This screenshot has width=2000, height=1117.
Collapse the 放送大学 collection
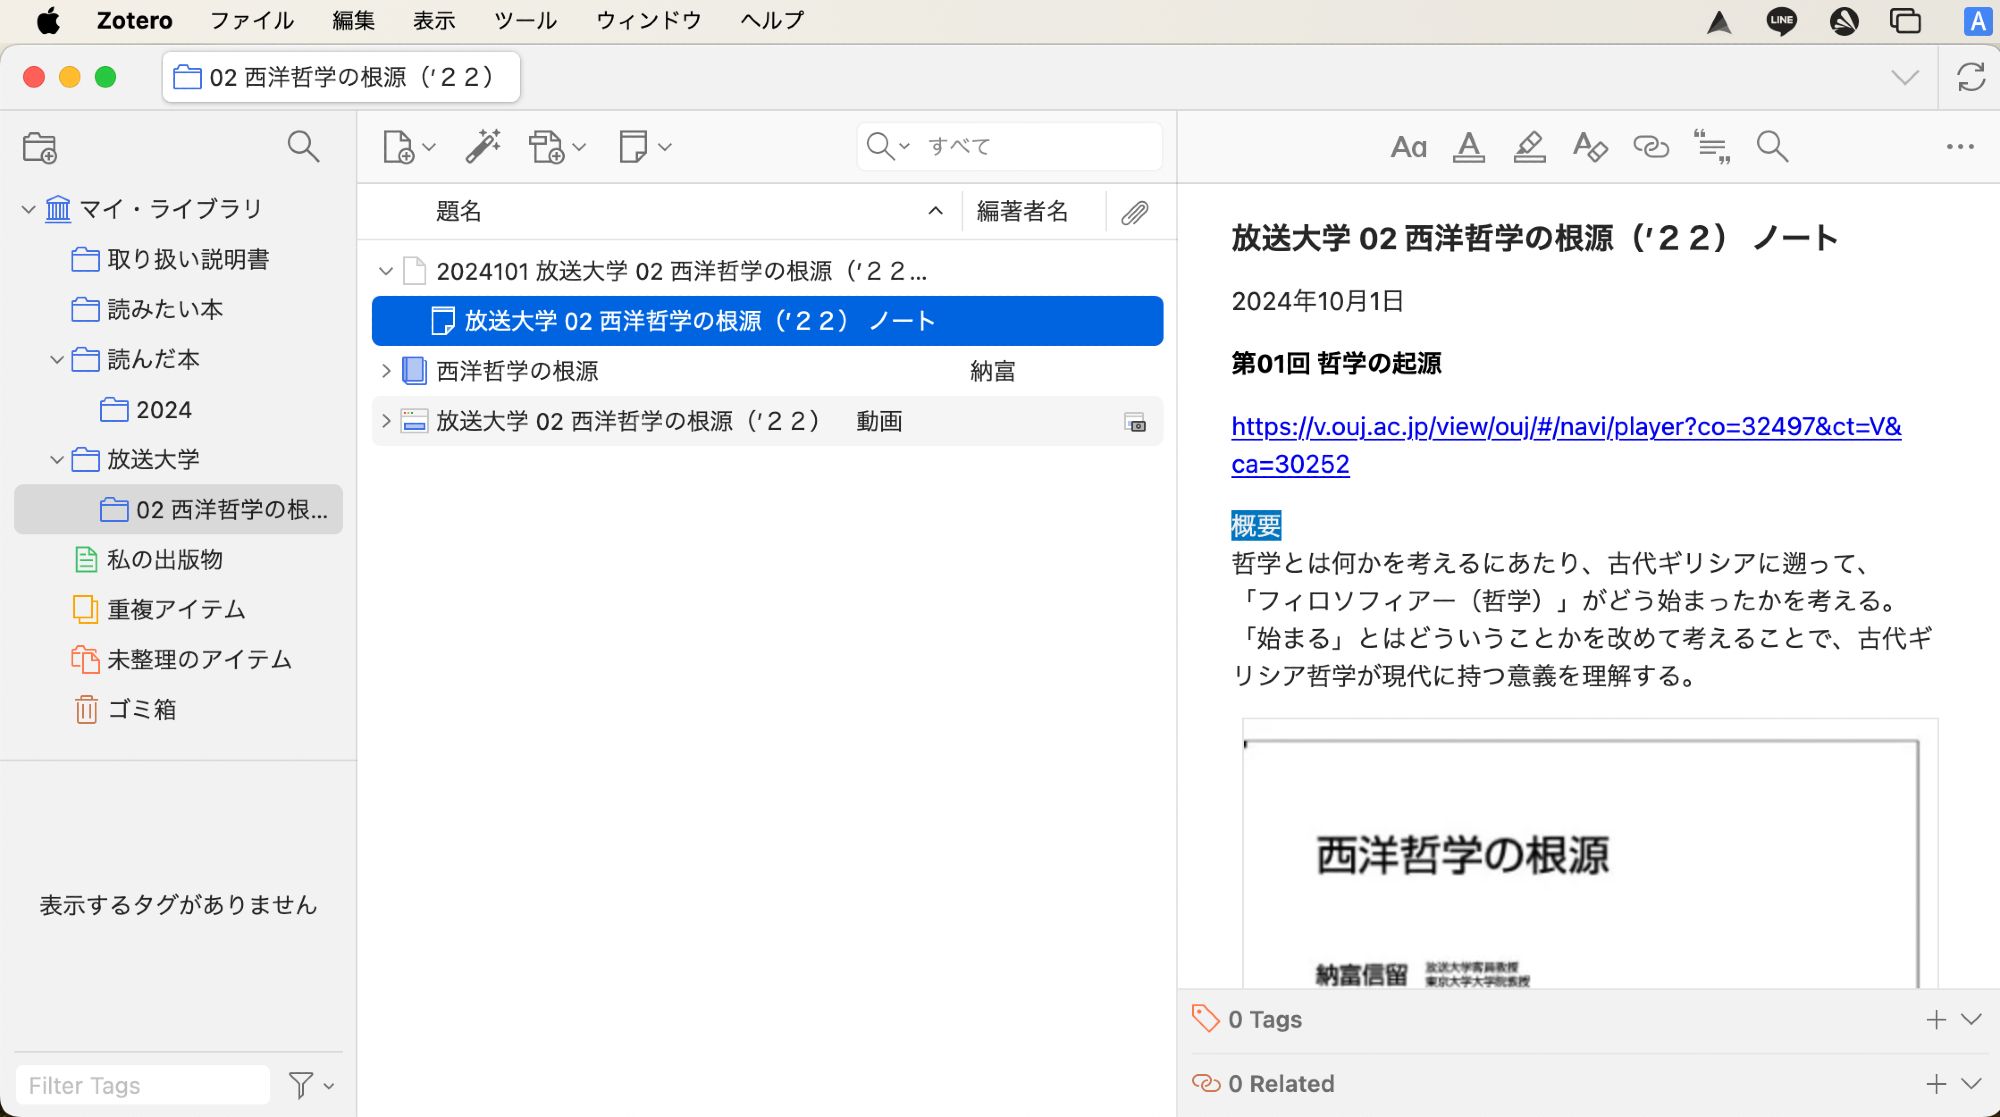click(57, 459)
